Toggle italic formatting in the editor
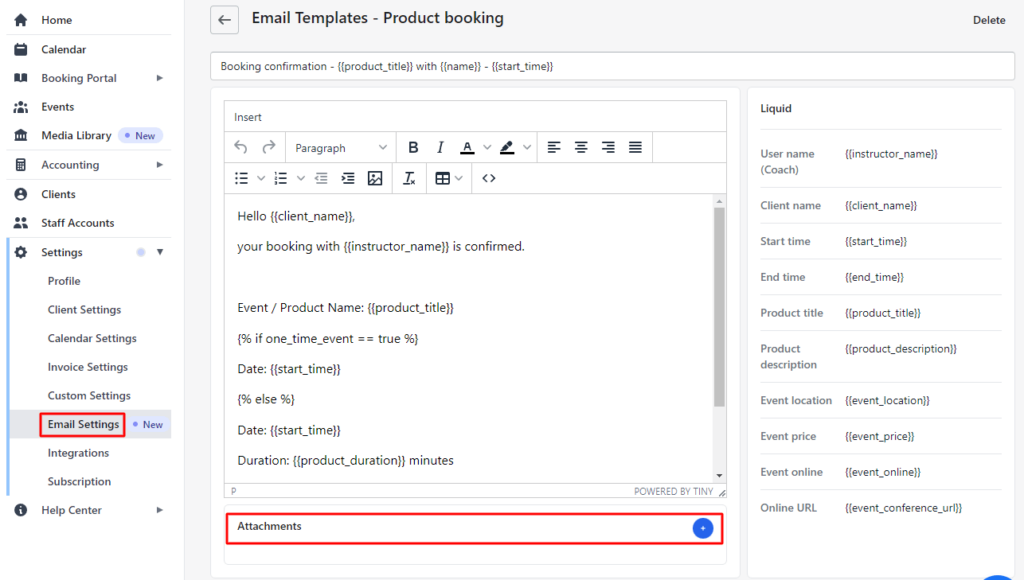1024x580 pixels. pyautogui.click(x=439, y=147)
